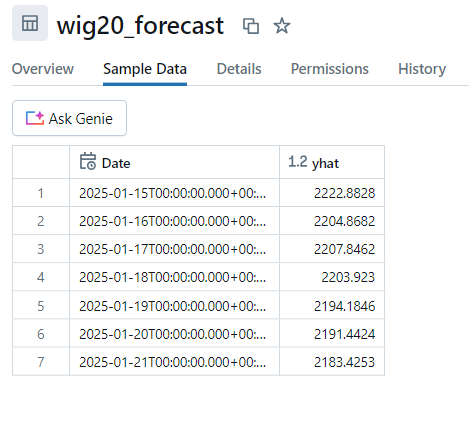Screen dimensions: 469x423
Task: Click date cell 2025-01-20T00:00:00.000
Action: coord(174,333)
